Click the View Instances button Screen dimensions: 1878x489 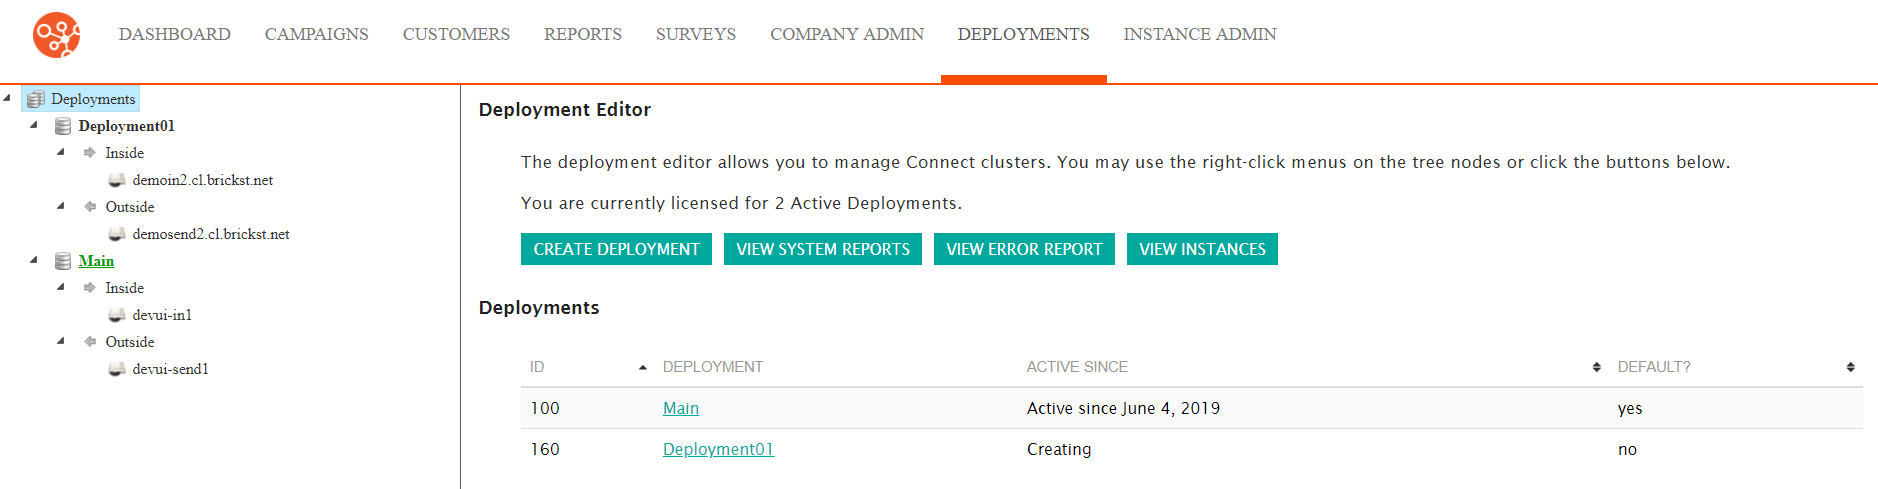[x=1202, y=249]
